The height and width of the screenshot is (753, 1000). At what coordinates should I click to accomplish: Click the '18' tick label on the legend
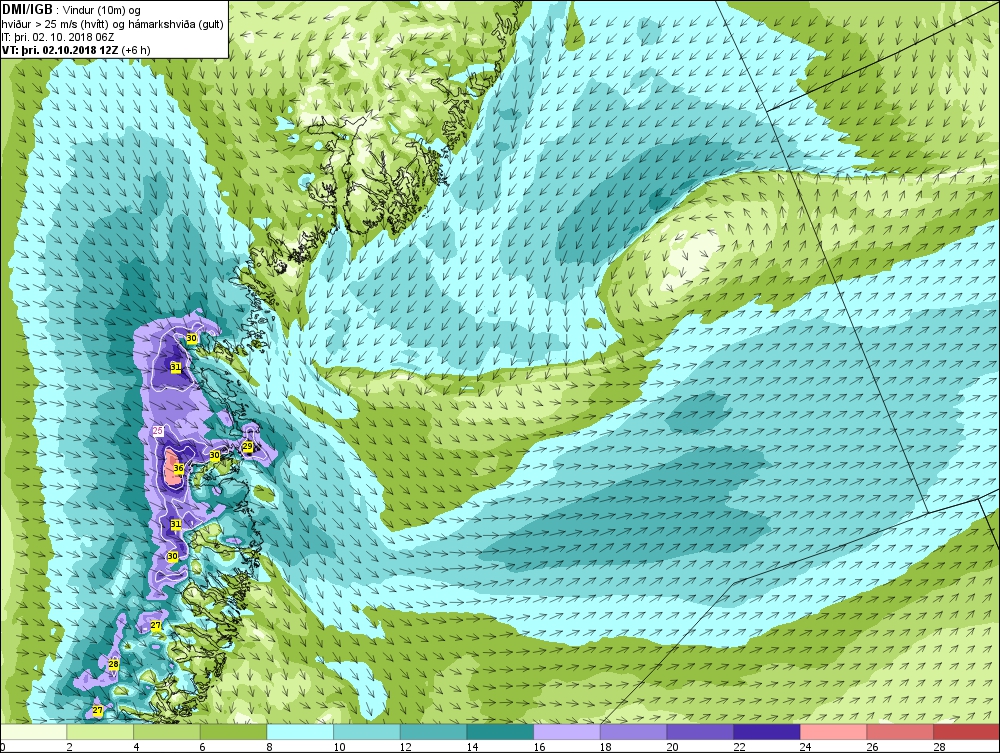coord(606,747)
